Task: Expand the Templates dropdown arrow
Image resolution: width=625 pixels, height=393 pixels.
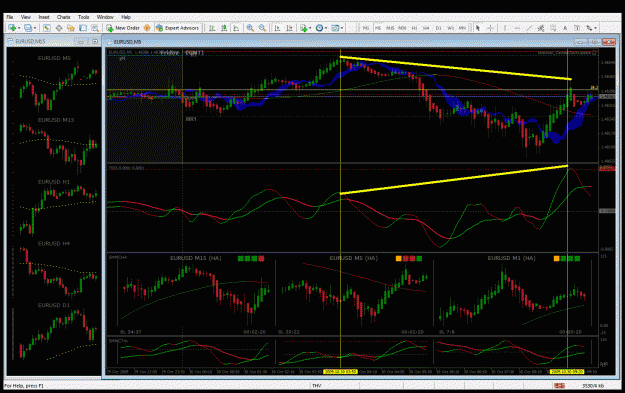Action: [x=342, y=28]
